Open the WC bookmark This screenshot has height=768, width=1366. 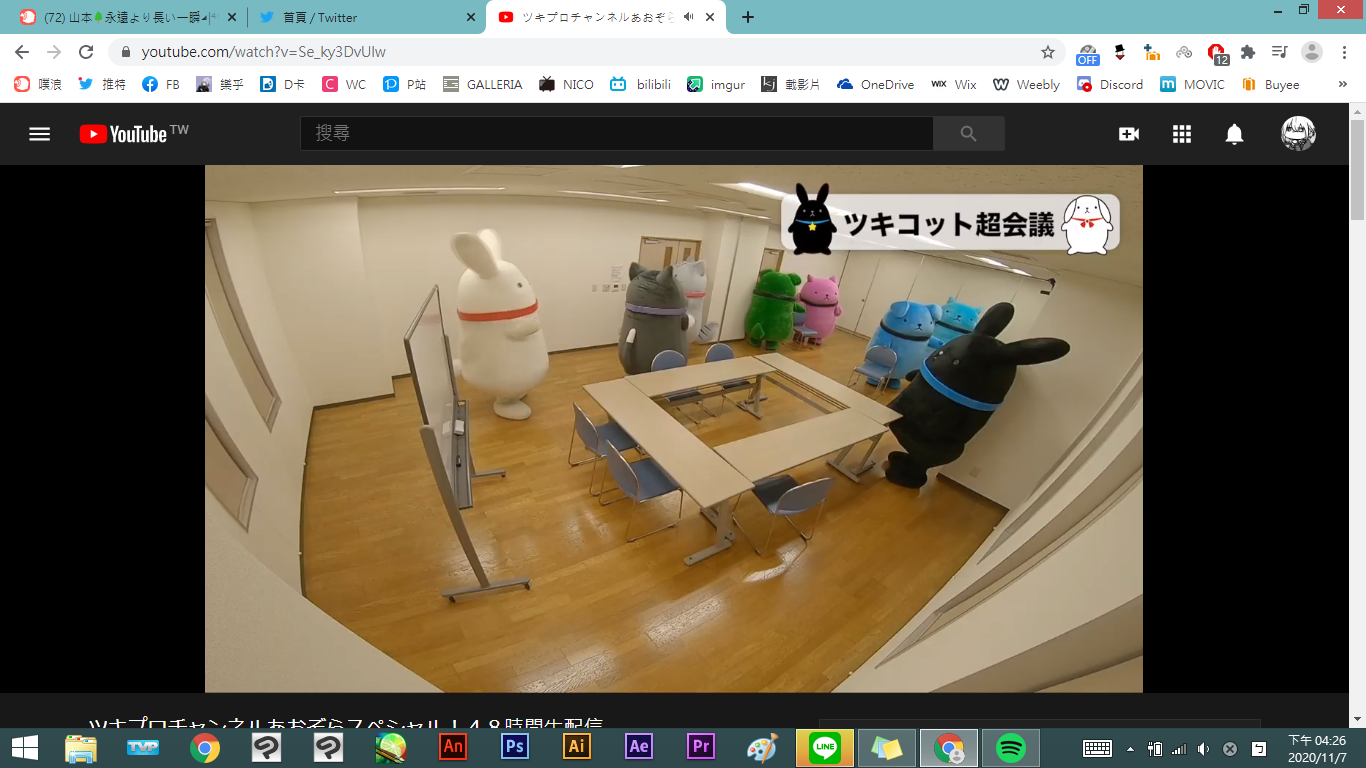point(344,85)
